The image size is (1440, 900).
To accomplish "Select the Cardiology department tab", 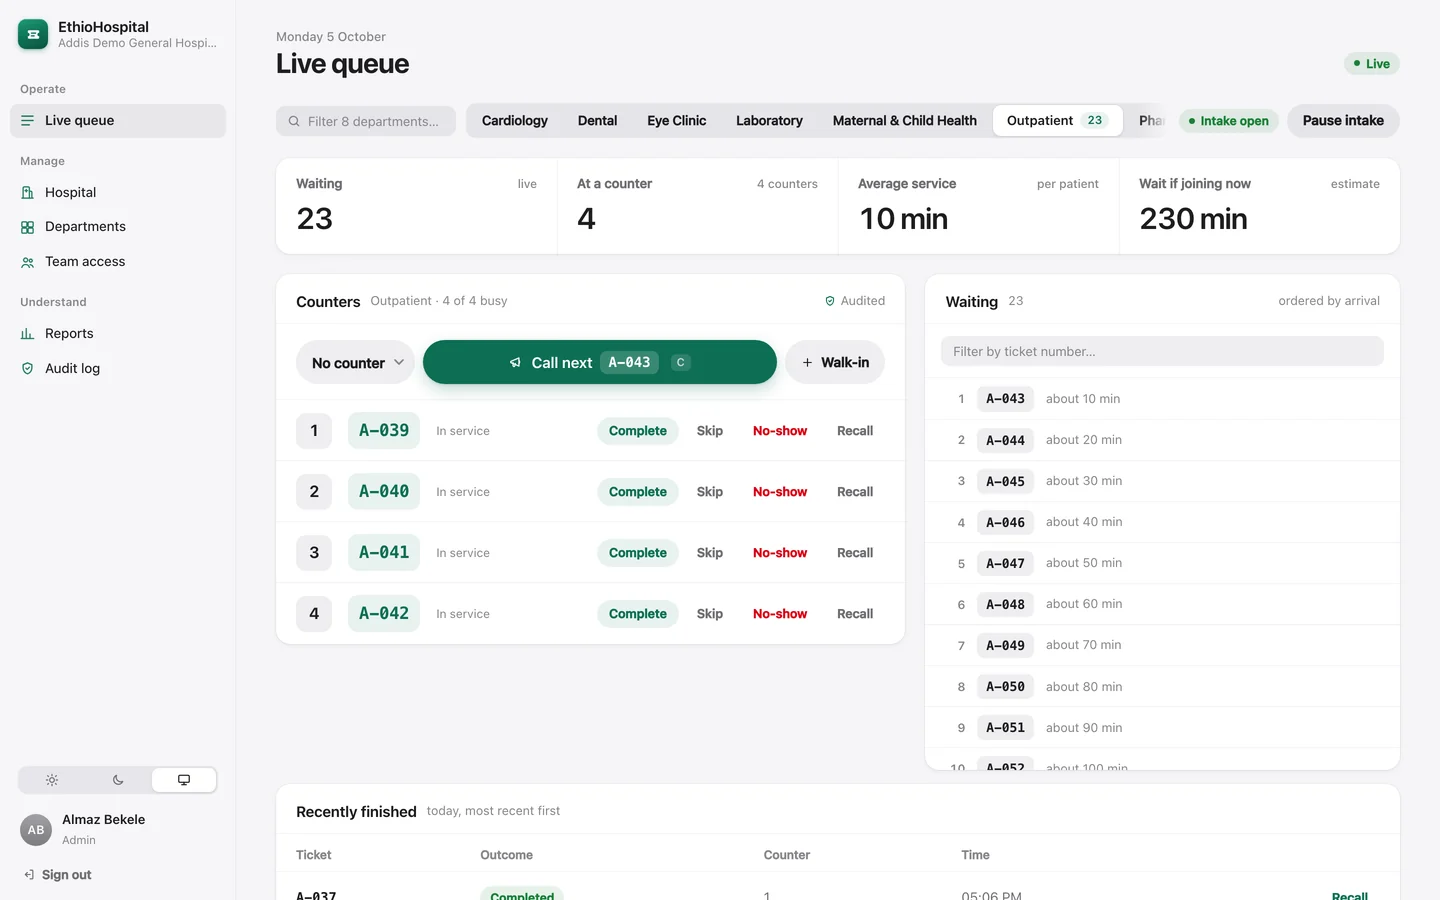I will [515, 120].
